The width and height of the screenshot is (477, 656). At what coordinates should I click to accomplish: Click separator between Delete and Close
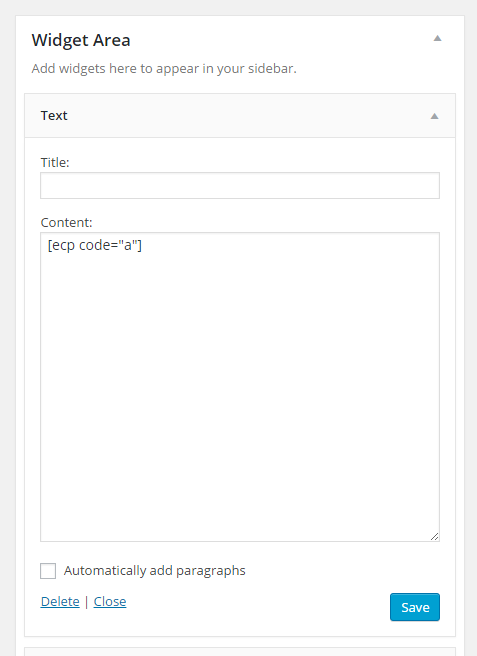click(86, 602)
